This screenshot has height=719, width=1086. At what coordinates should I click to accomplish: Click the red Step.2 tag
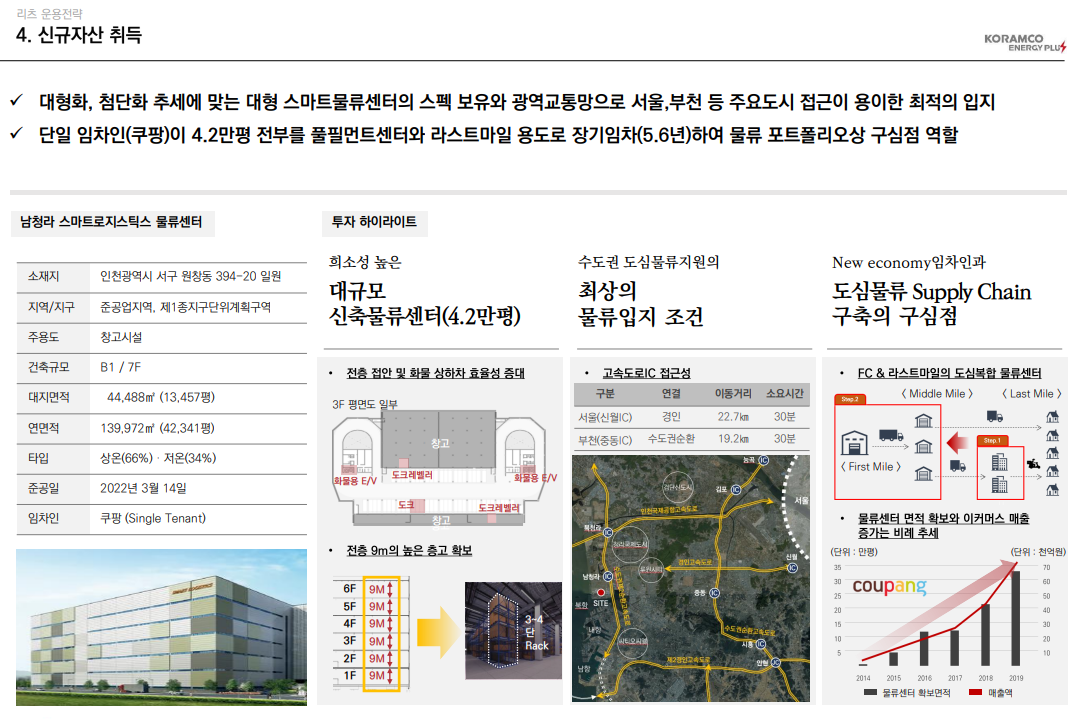849,399
